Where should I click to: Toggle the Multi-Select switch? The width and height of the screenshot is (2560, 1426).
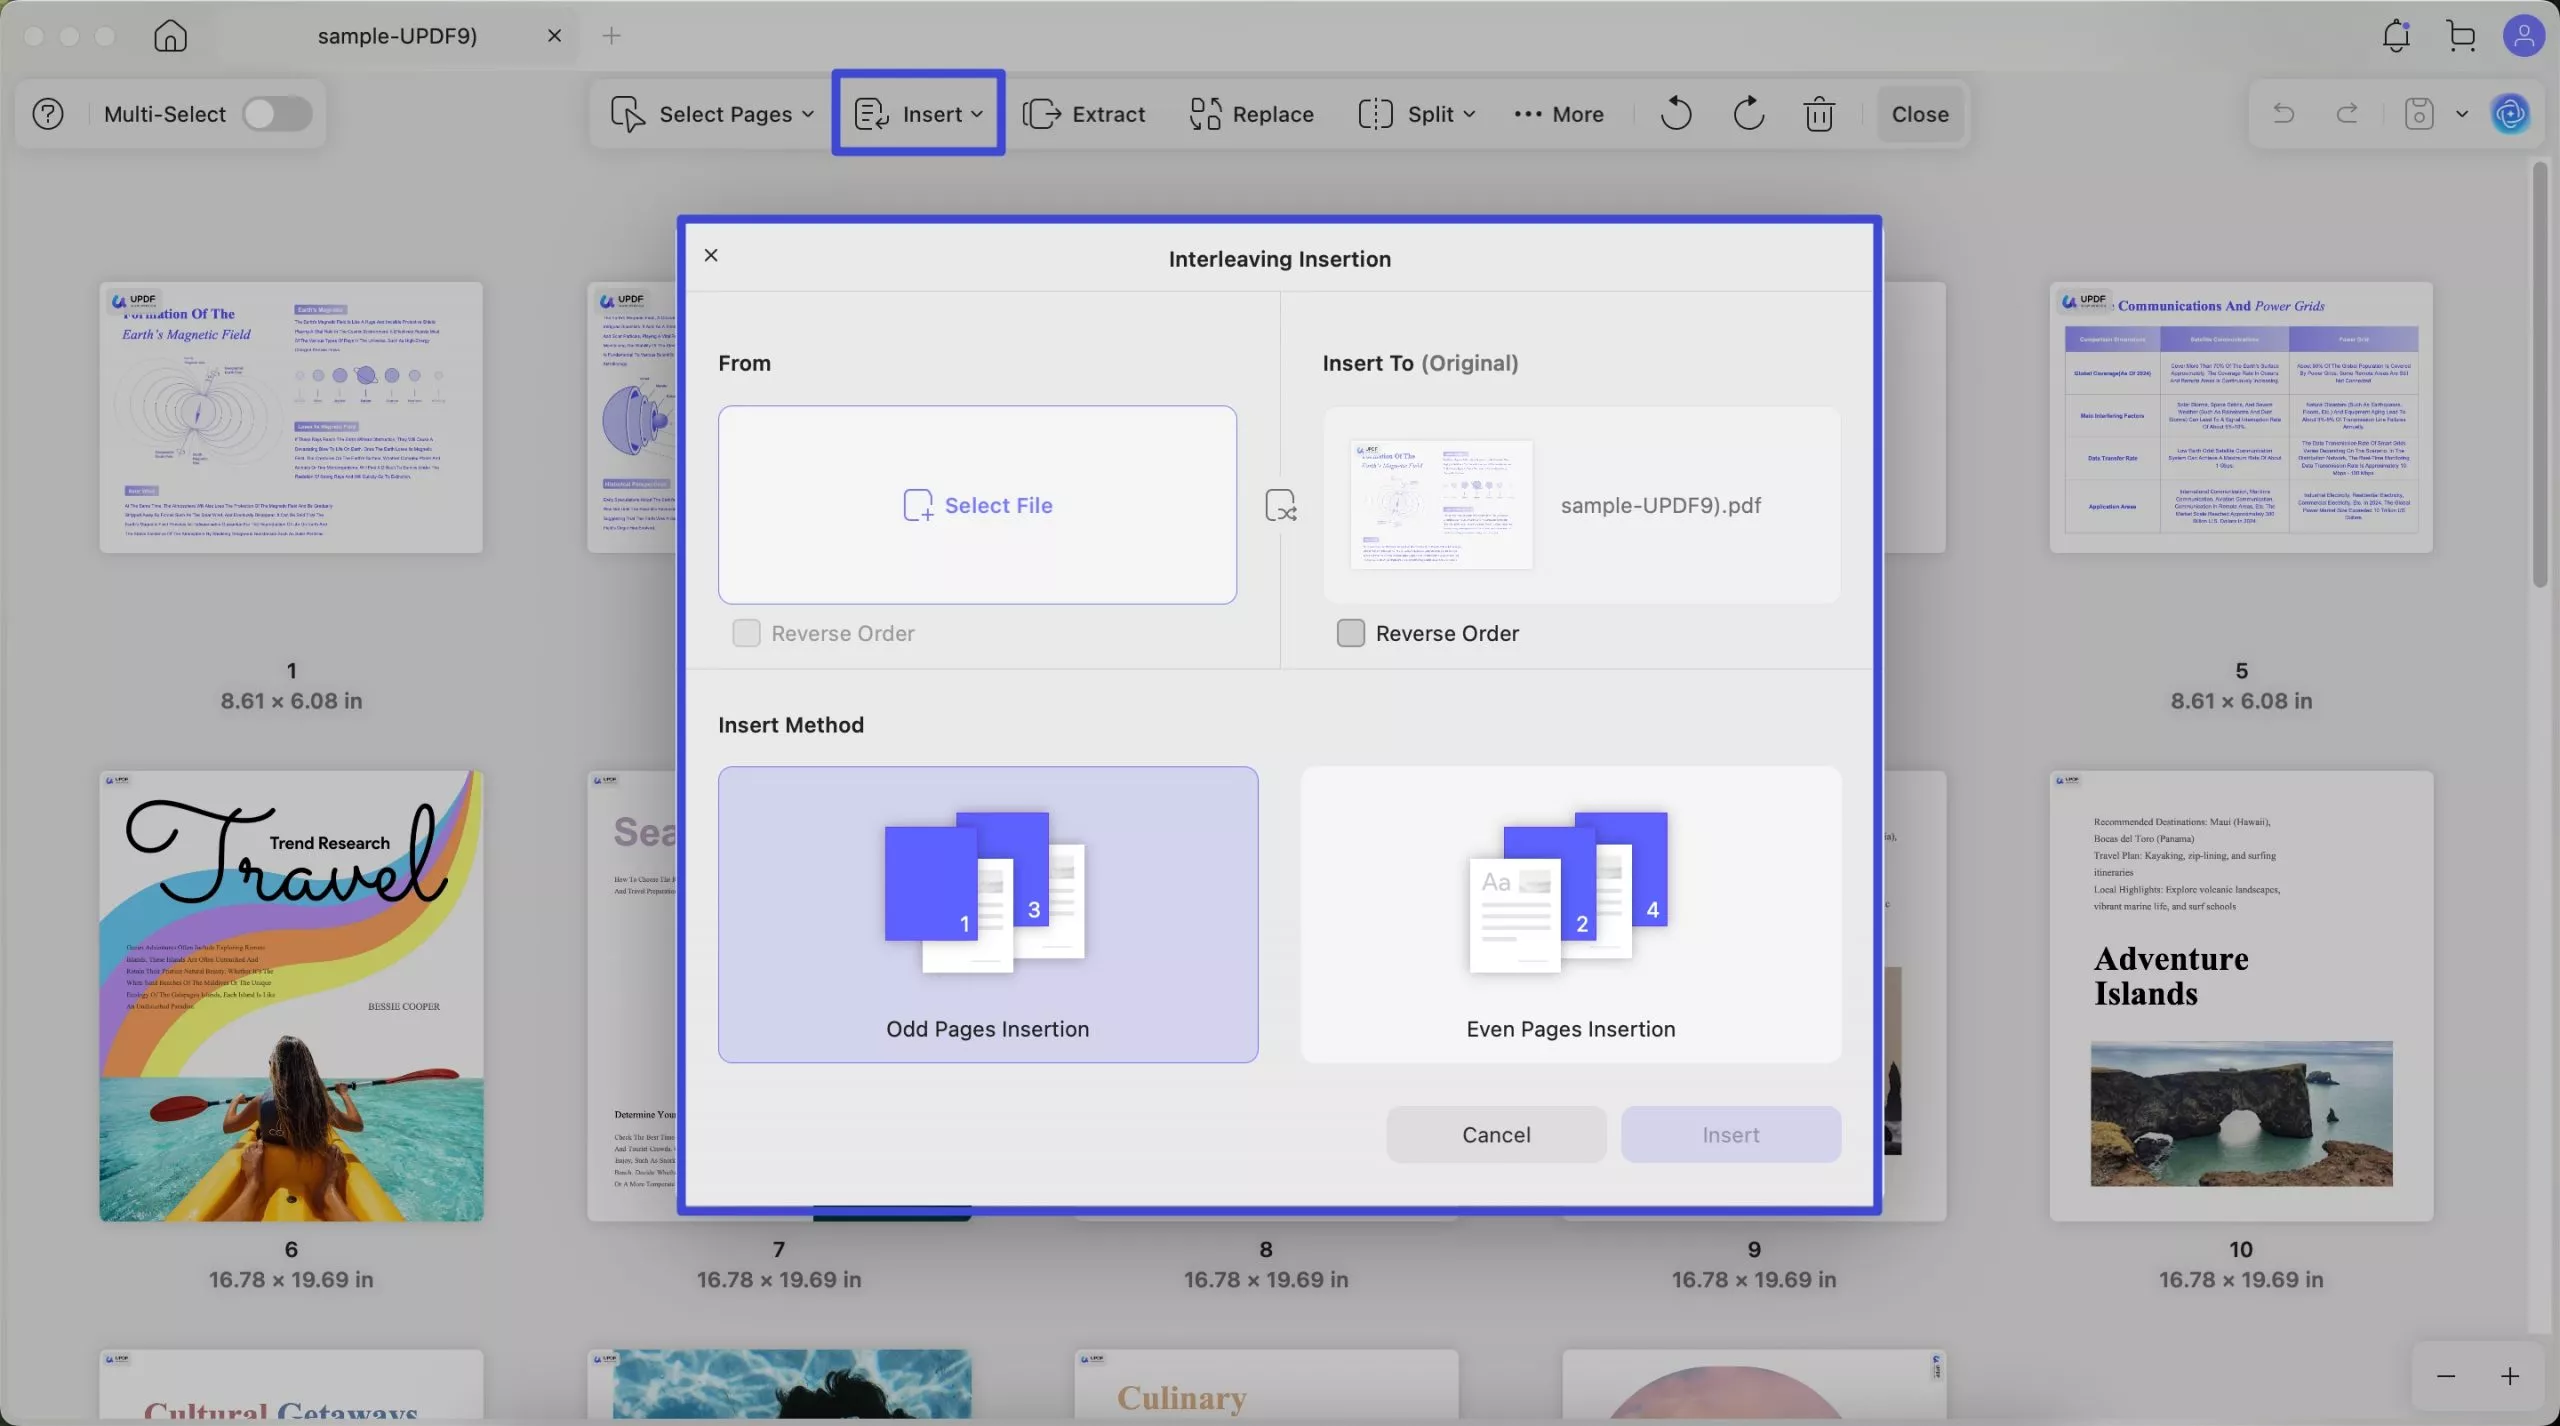click(277, 114)
